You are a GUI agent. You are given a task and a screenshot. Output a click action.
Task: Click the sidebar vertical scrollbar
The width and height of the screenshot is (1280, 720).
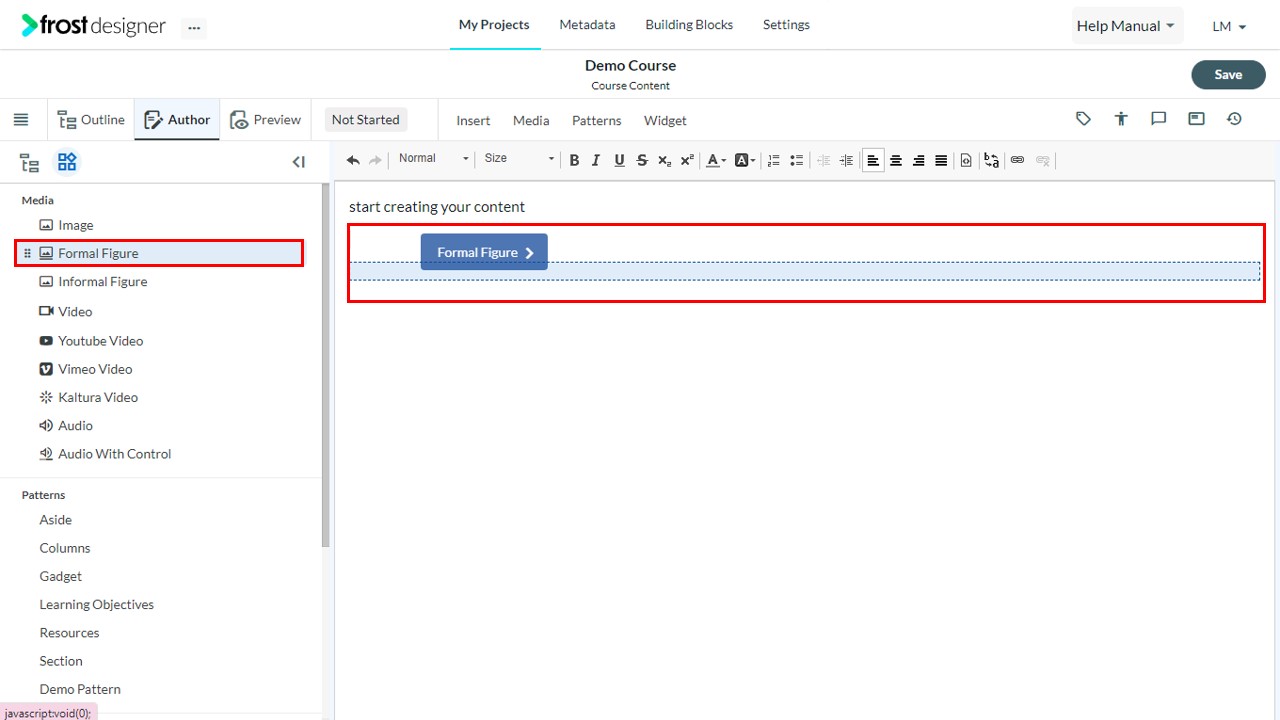coord(325,365)
